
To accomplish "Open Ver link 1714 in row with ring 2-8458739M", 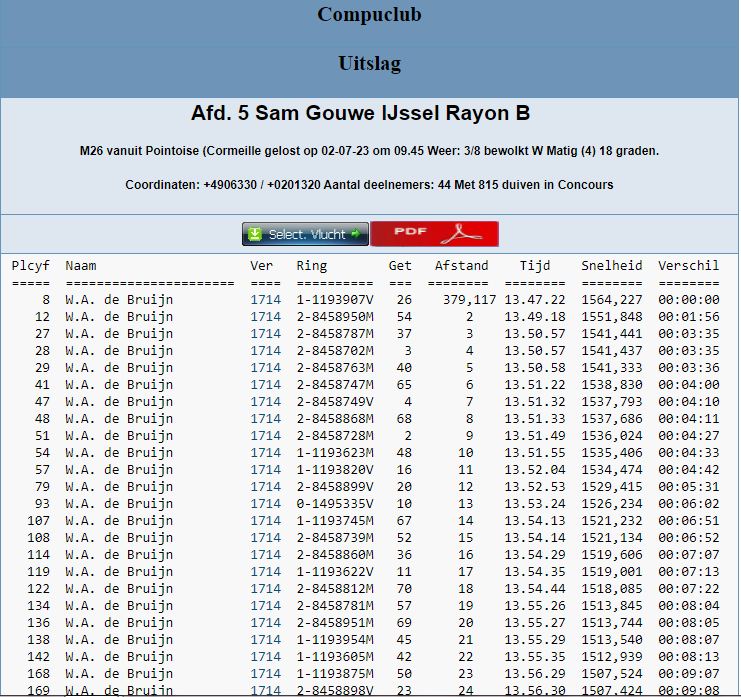I will 265,538.
